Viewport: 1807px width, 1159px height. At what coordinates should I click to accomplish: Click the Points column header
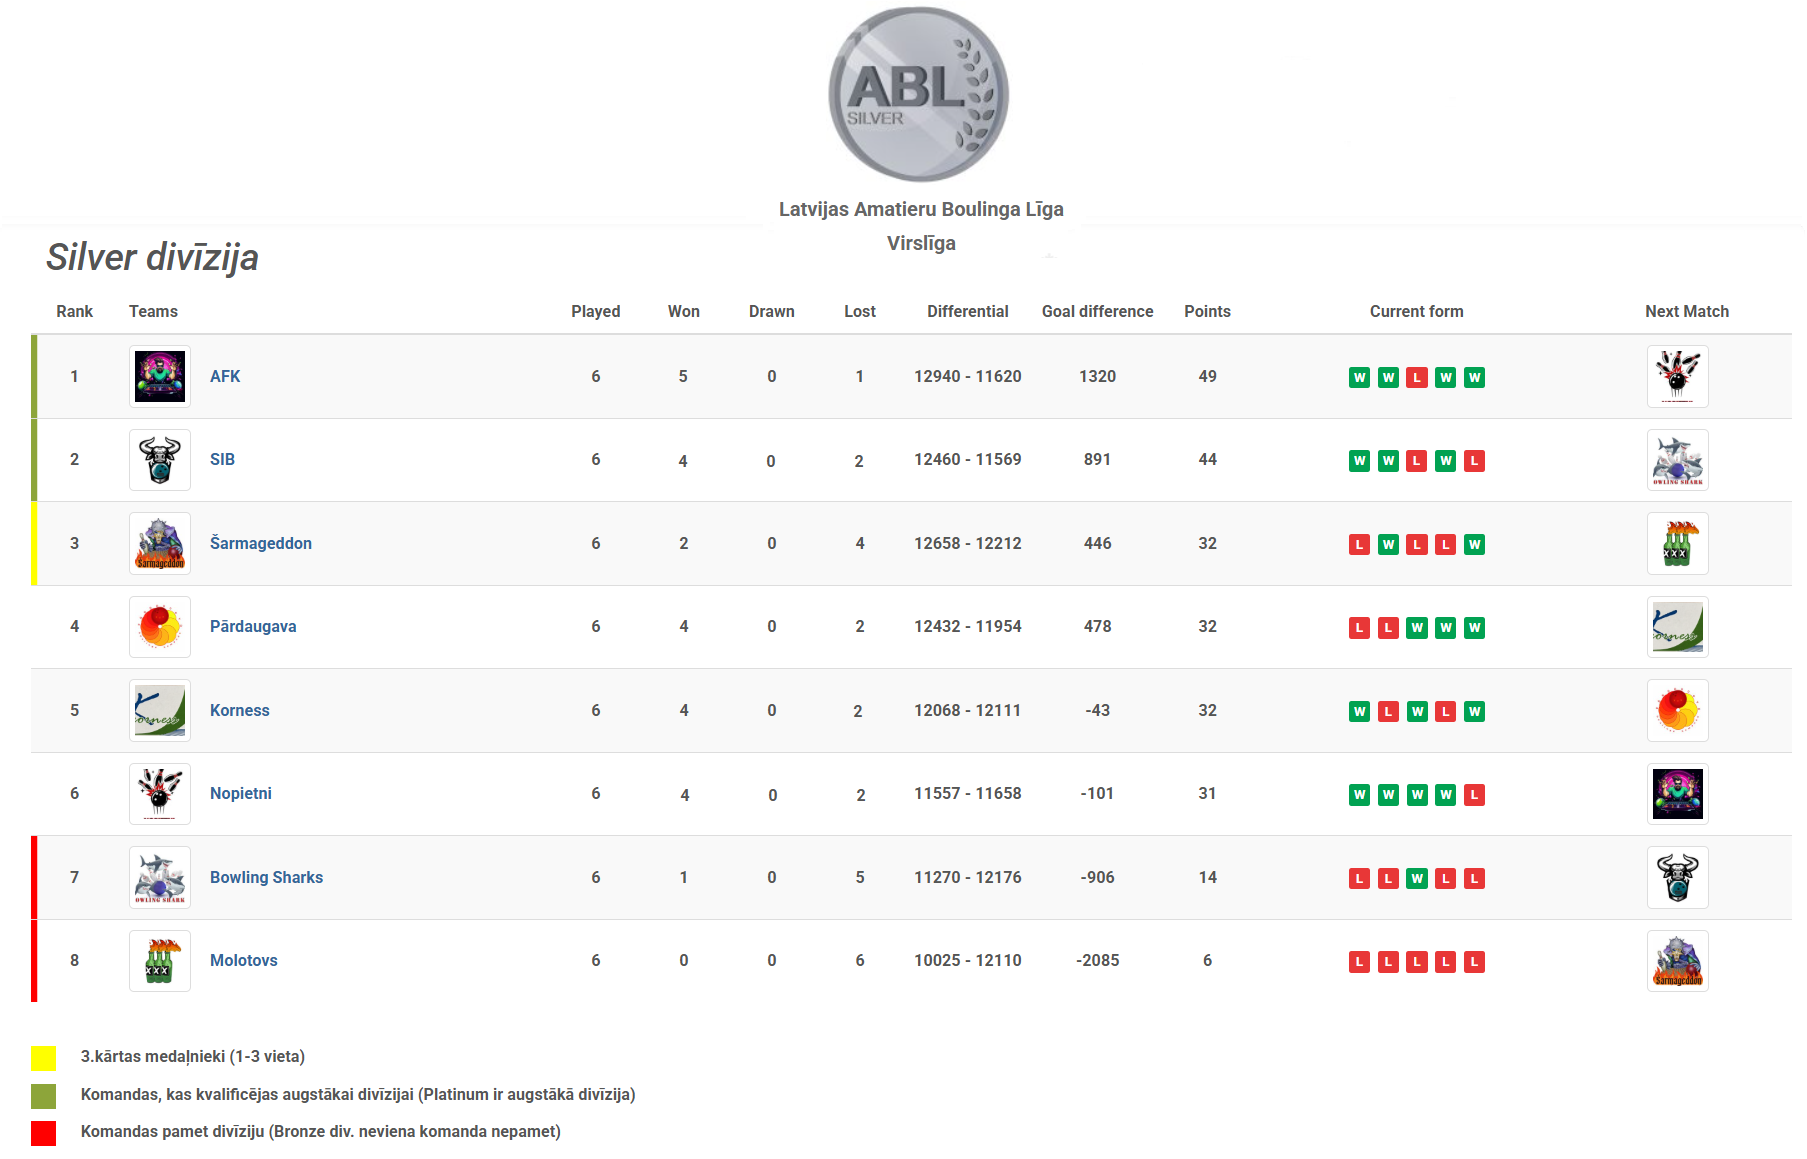pyautogui.click(x=1207, y=311)
